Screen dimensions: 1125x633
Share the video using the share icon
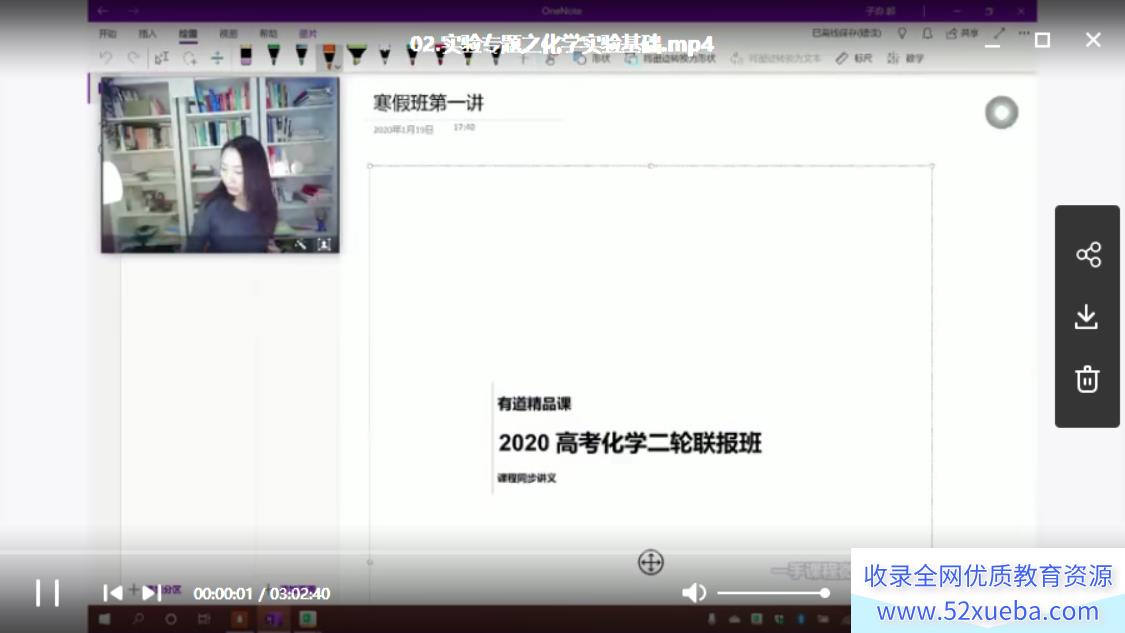coord(1088,255)
